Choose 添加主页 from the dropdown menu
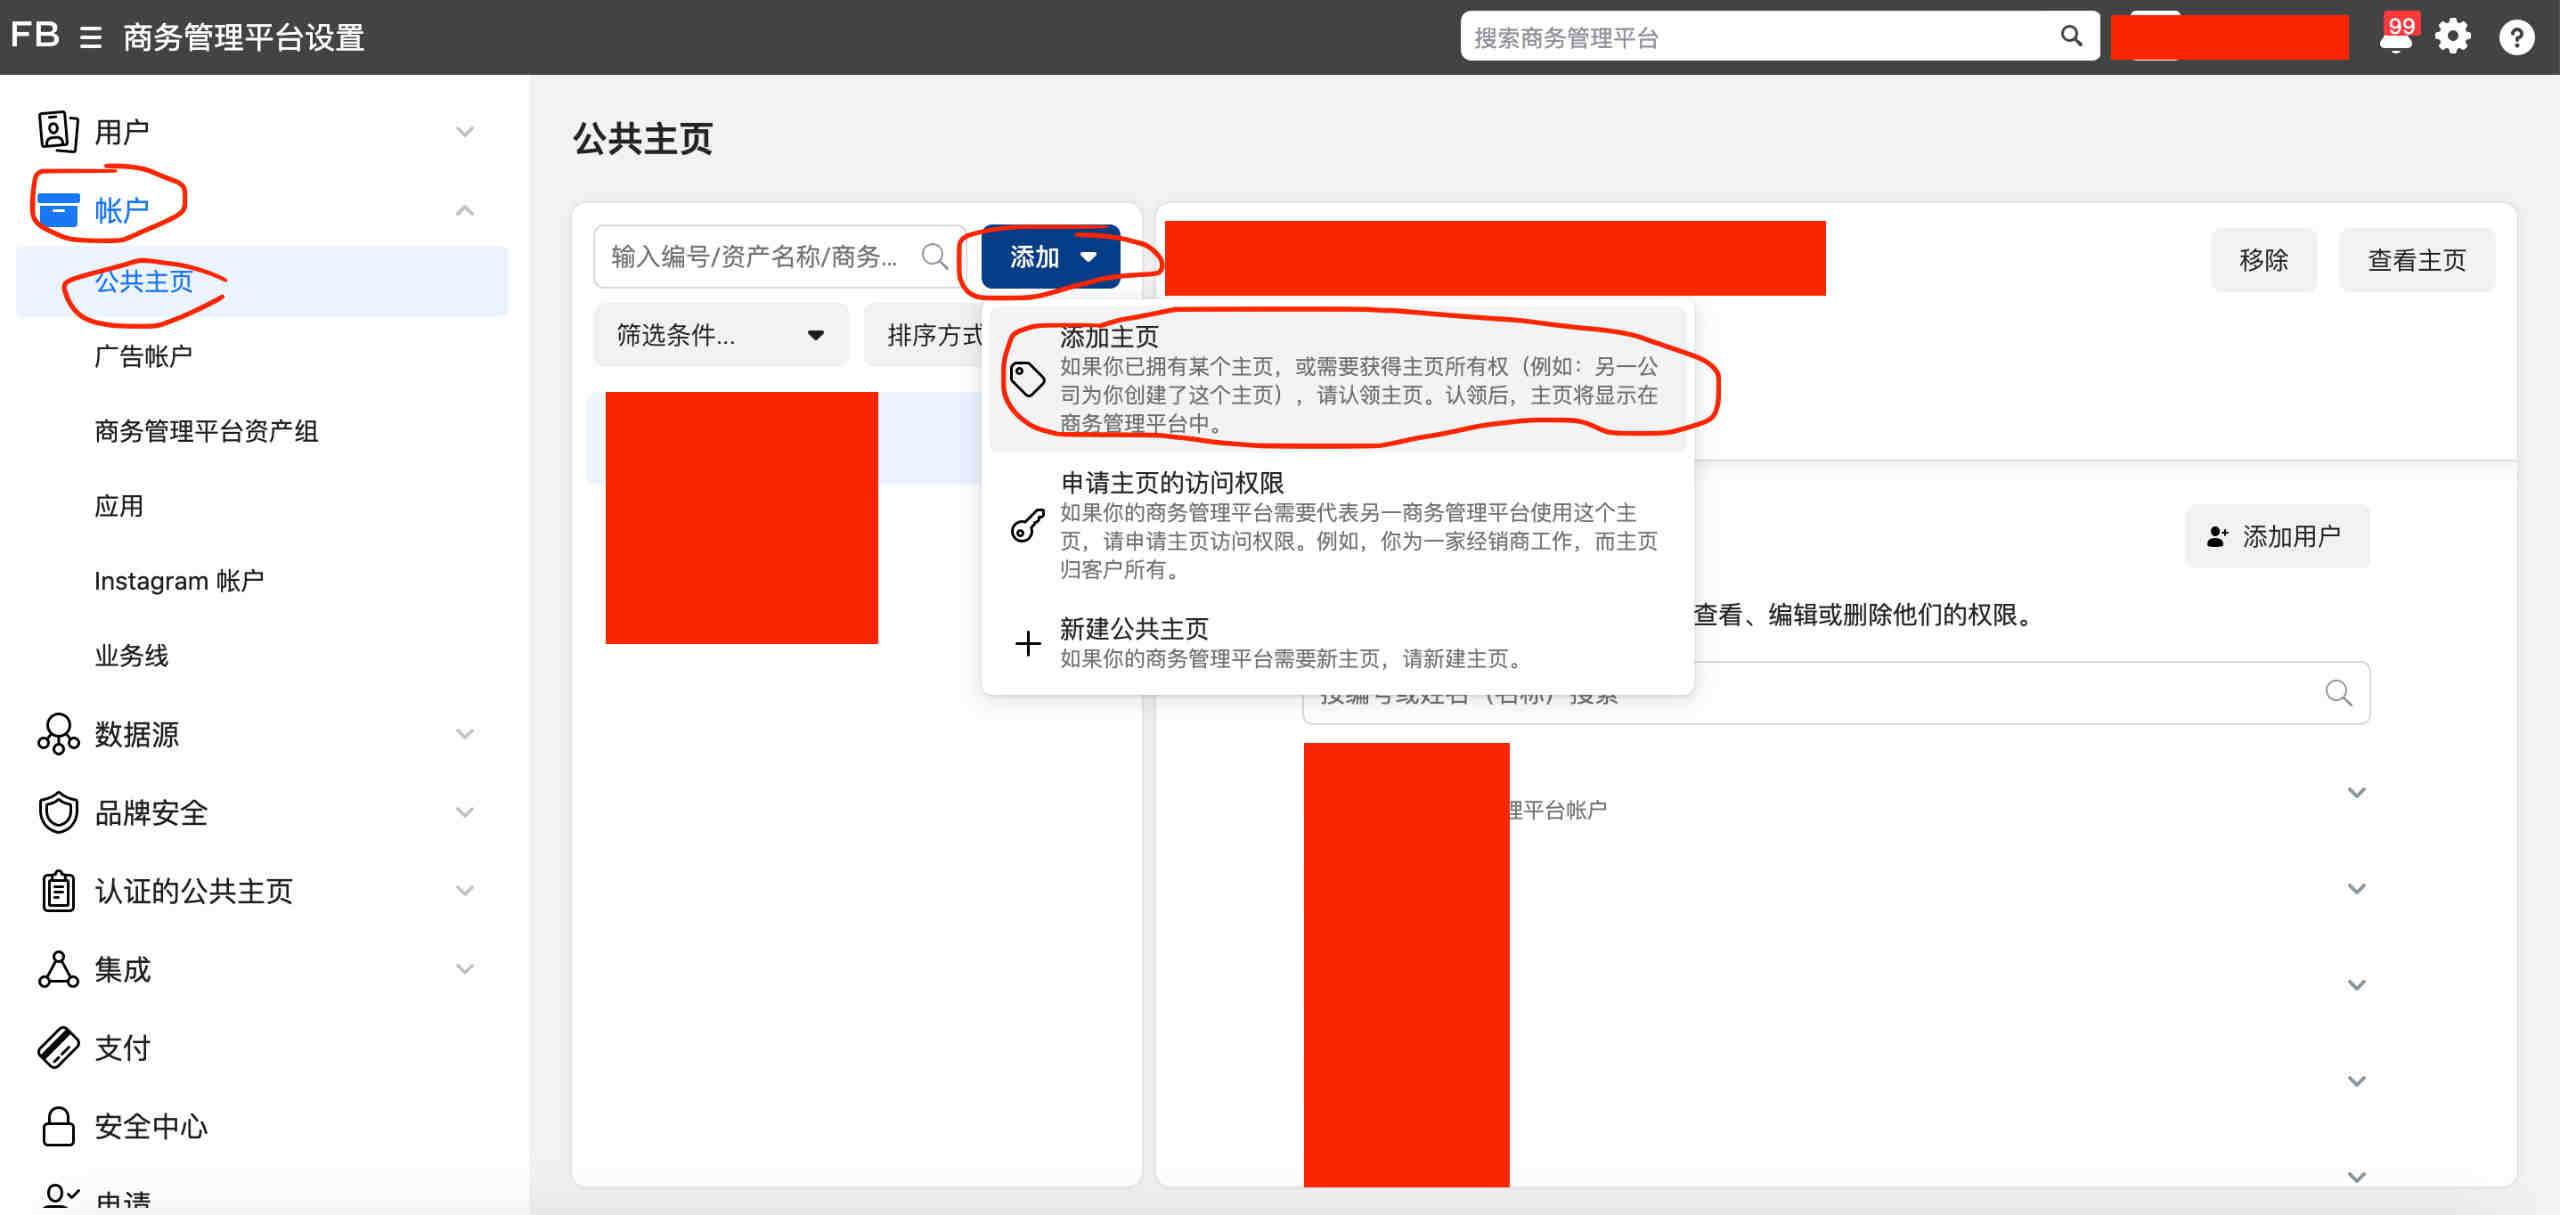The width and height of the screenshot is (2560, 1215). pyautogui.click(x=1338, y=379)
